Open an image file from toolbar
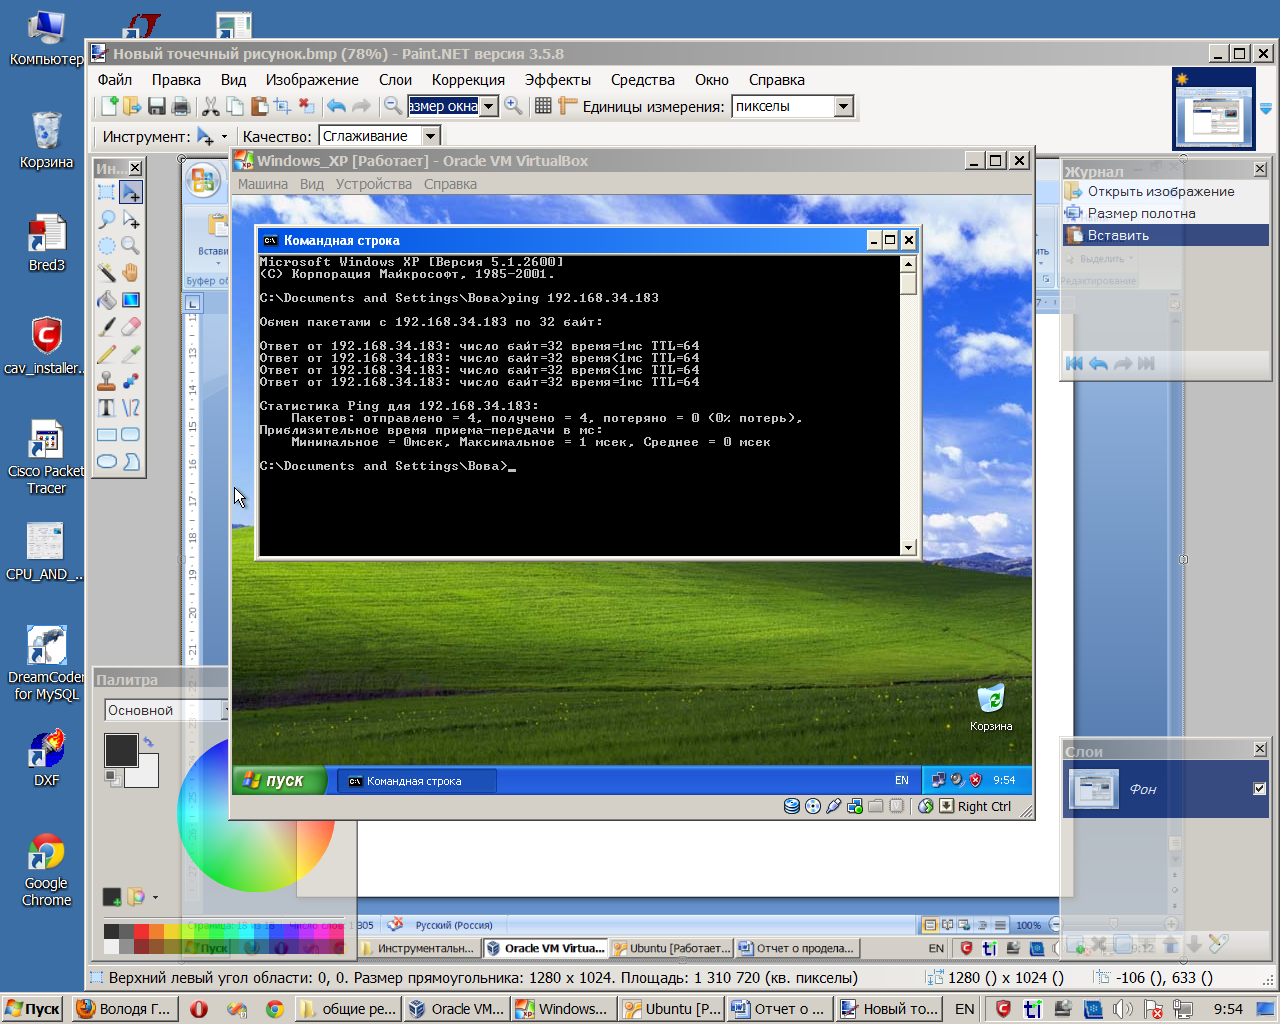This screenshot has width=1280, height=1024. pos(131,106)
